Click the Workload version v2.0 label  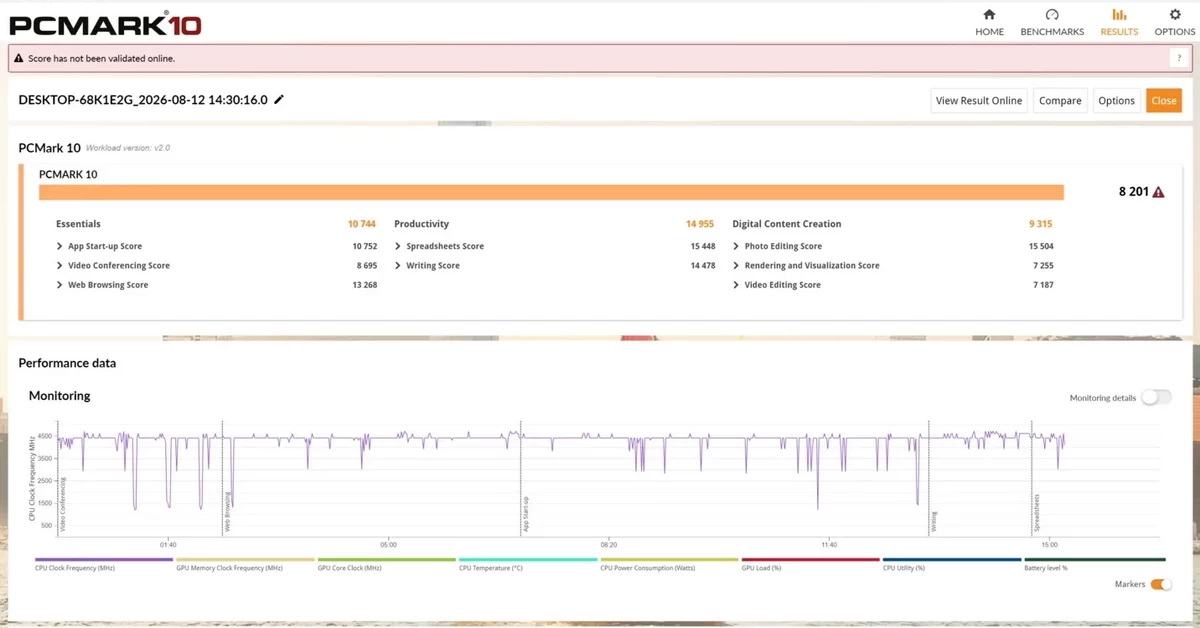[128, 148]
